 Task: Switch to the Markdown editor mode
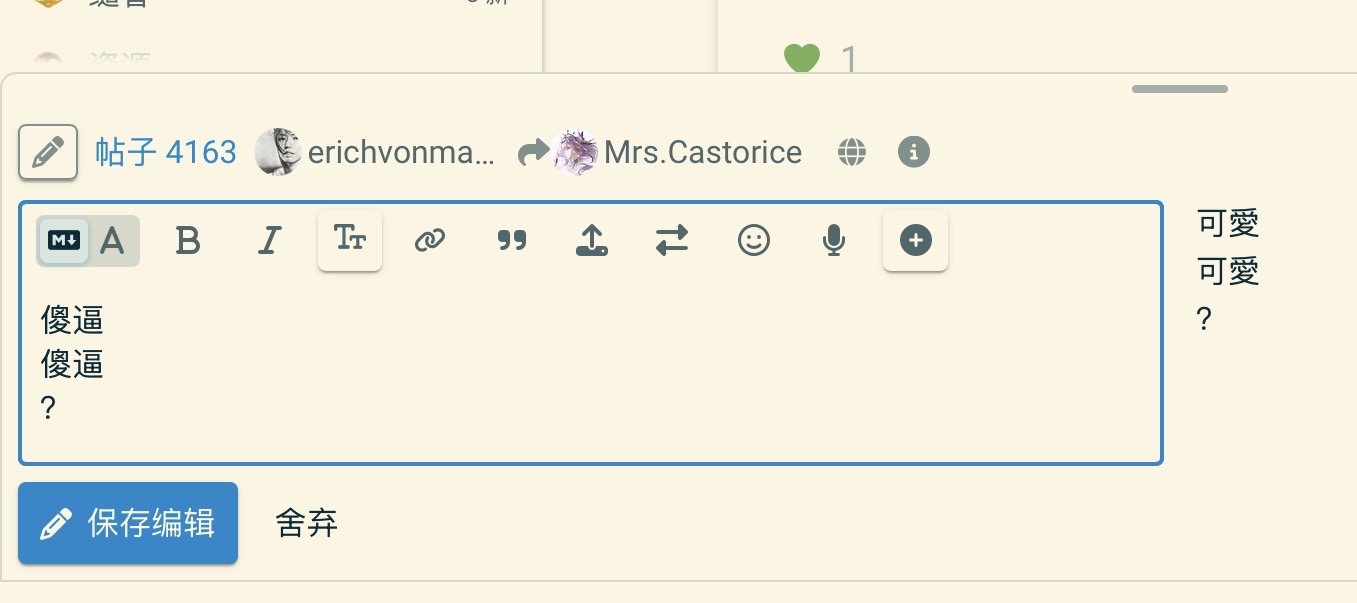pos(64,241)
